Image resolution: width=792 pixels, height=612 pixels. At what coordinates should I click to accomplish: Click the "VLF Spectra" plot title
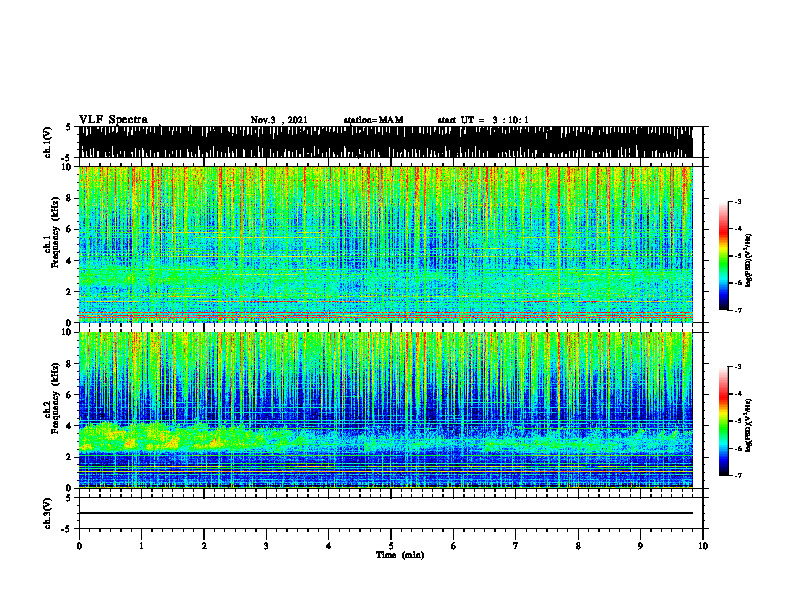coord(113,120)
